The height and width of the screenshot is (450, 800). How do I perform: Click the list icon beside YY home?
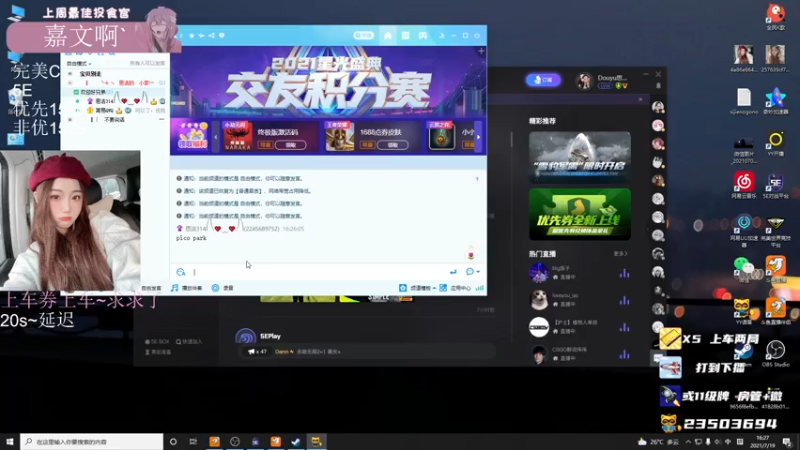click(x=405, y=36)
